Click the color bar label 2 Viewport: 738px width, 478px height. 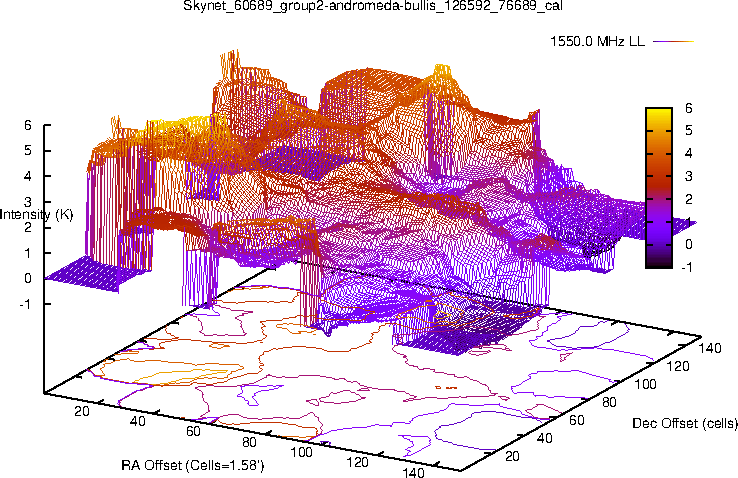coord(689,199)
